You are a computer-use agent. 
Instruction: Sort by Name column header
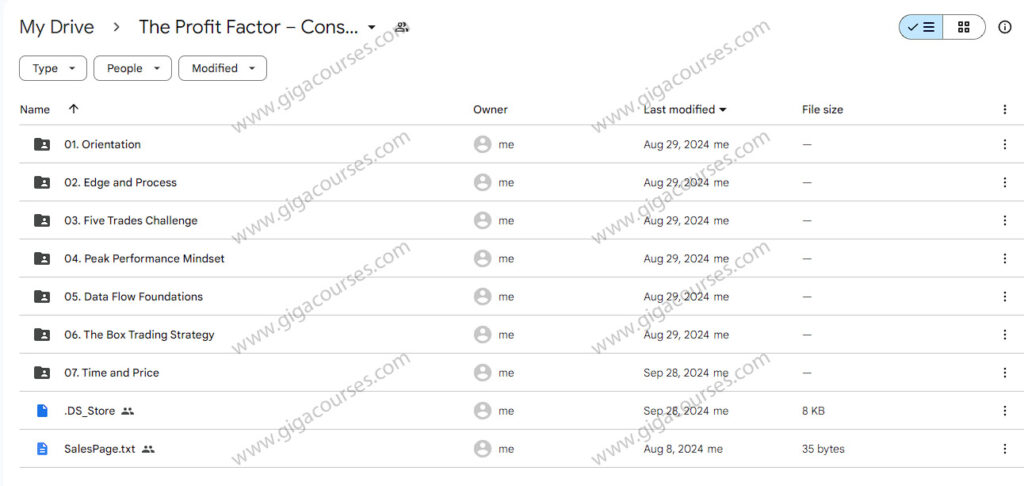[35, 109]
